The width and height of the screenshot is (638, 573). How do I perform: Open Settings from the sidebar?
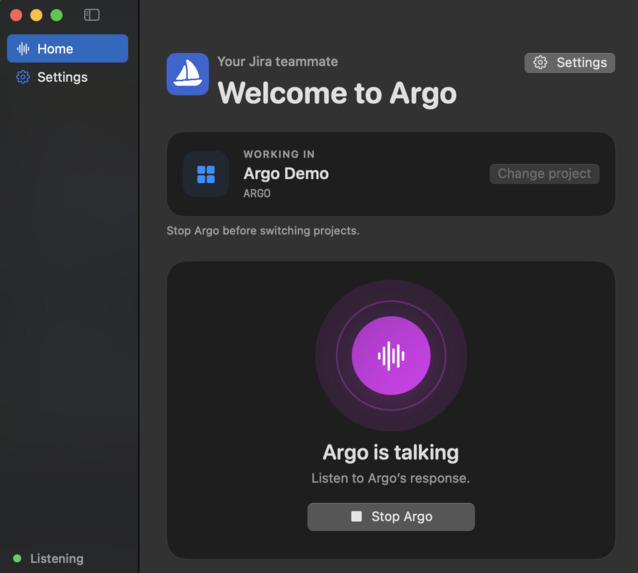(68, 77)
